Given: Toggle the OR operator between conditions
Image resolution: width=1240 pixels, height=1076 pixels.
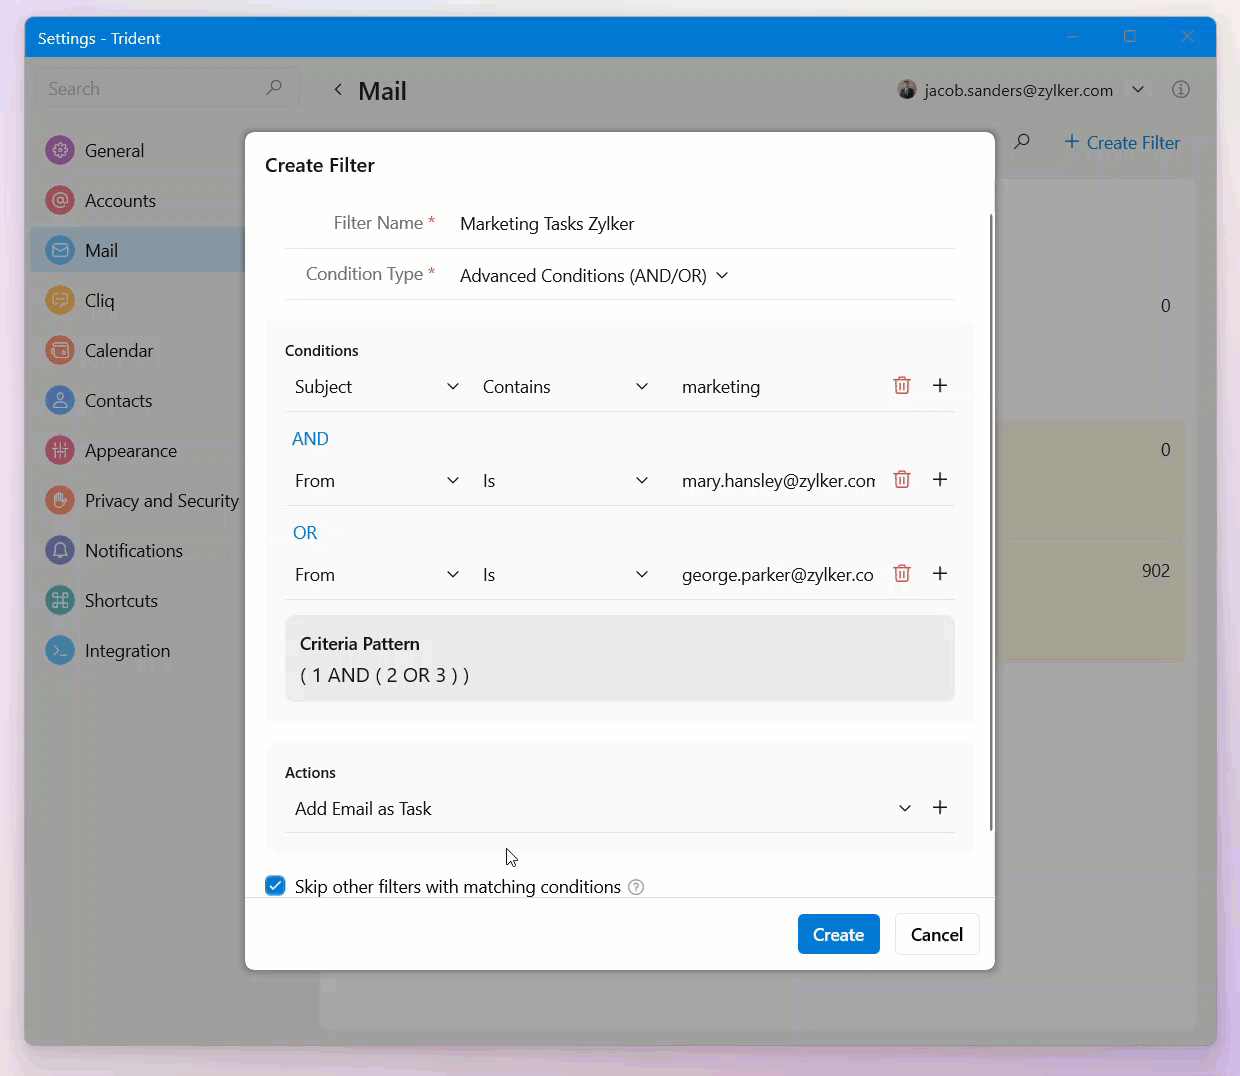Looking at the screenshot, I should pos(305,533).
